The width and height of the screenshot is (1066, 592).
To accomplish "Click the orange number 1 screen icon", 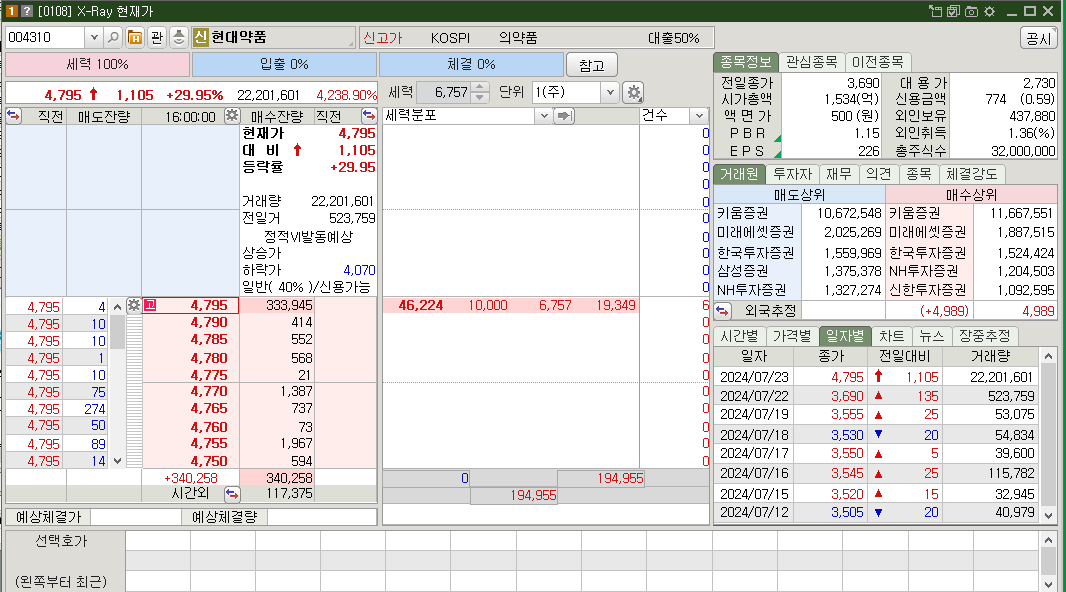I will (x=12, y=11).
